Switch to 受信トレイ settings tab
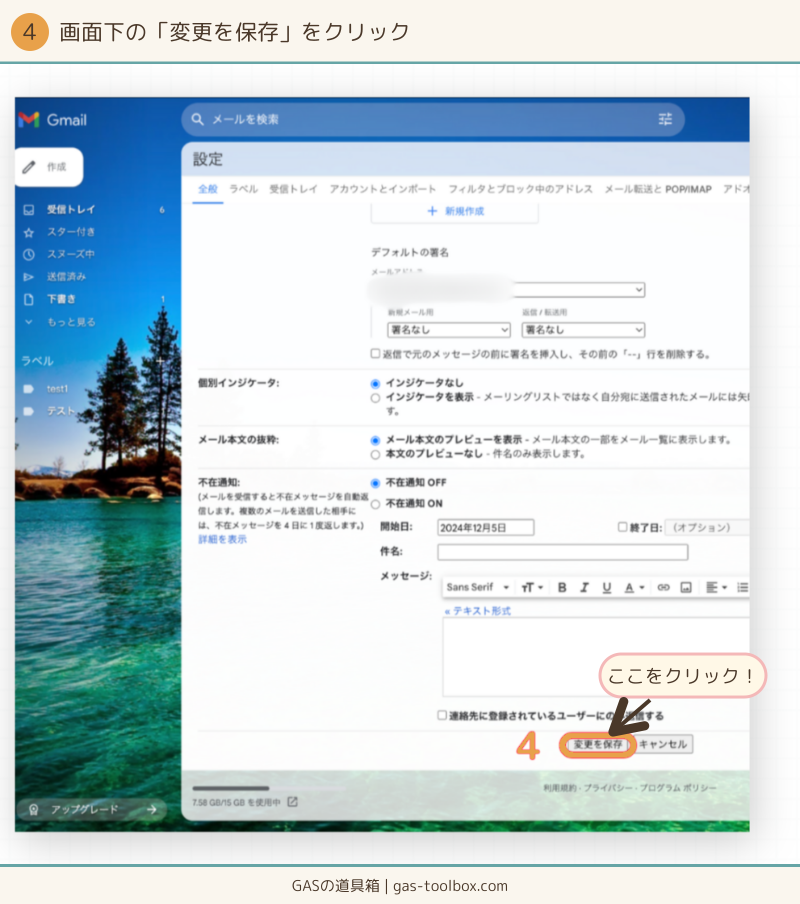The image size is (800, 904). coord(293,189)
